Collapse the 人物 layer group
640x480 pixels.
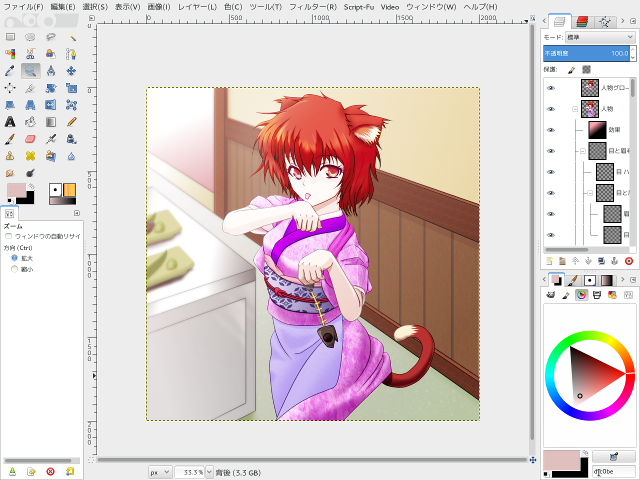pos(575,109)
